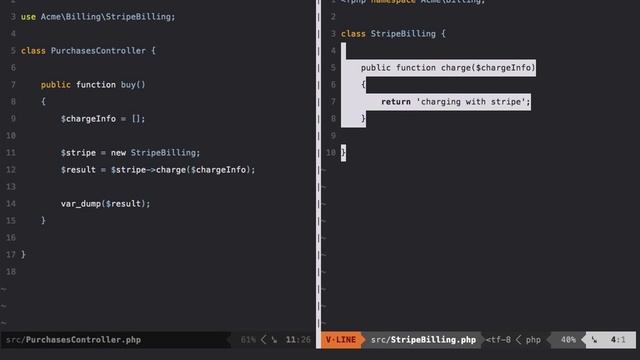Screen dimensions: 640x360
Task: Click line number 18 in left pane
Action: (11, 272)
